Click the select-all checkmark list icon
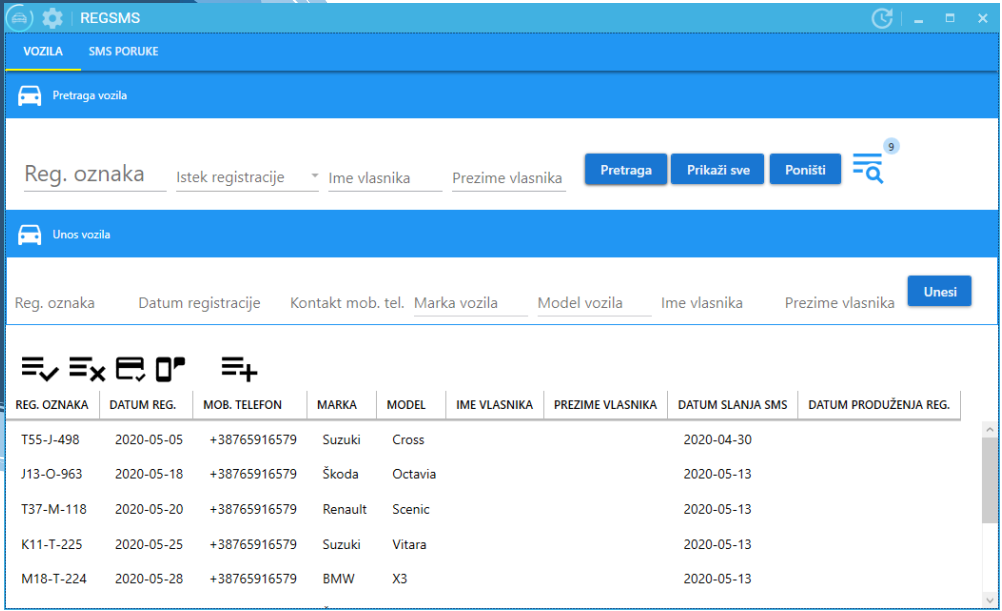This screenshot has width=1002, height=611. (40, 369)
